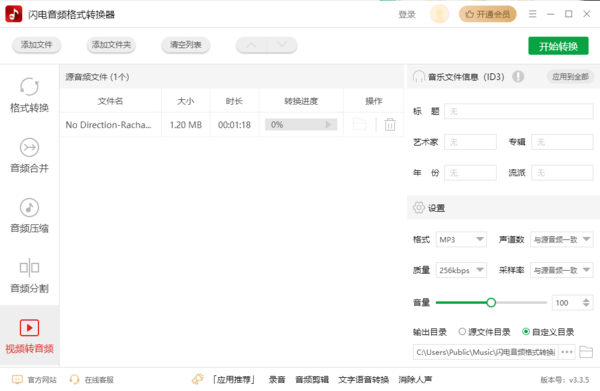Switch to 音频合并 audio merge
The width and height of the screenshot is (600, 391).
point(29,156)
